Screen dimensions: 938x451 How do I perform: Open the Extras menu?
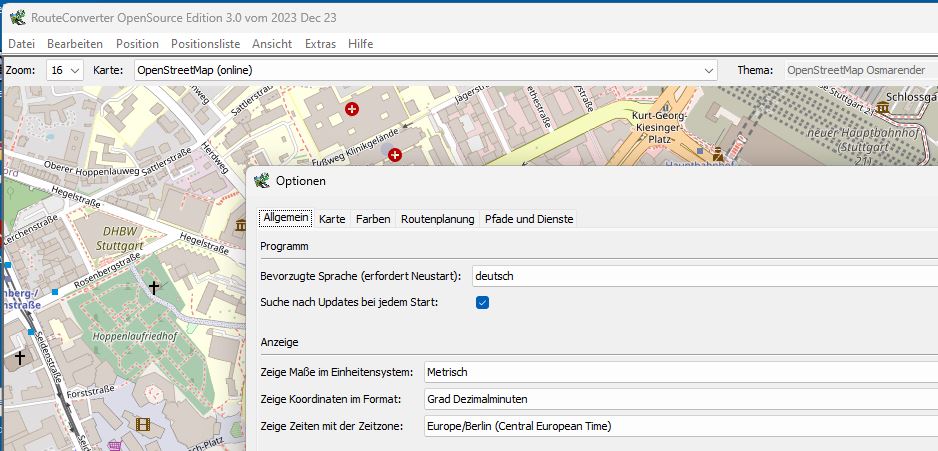point(320,44)
